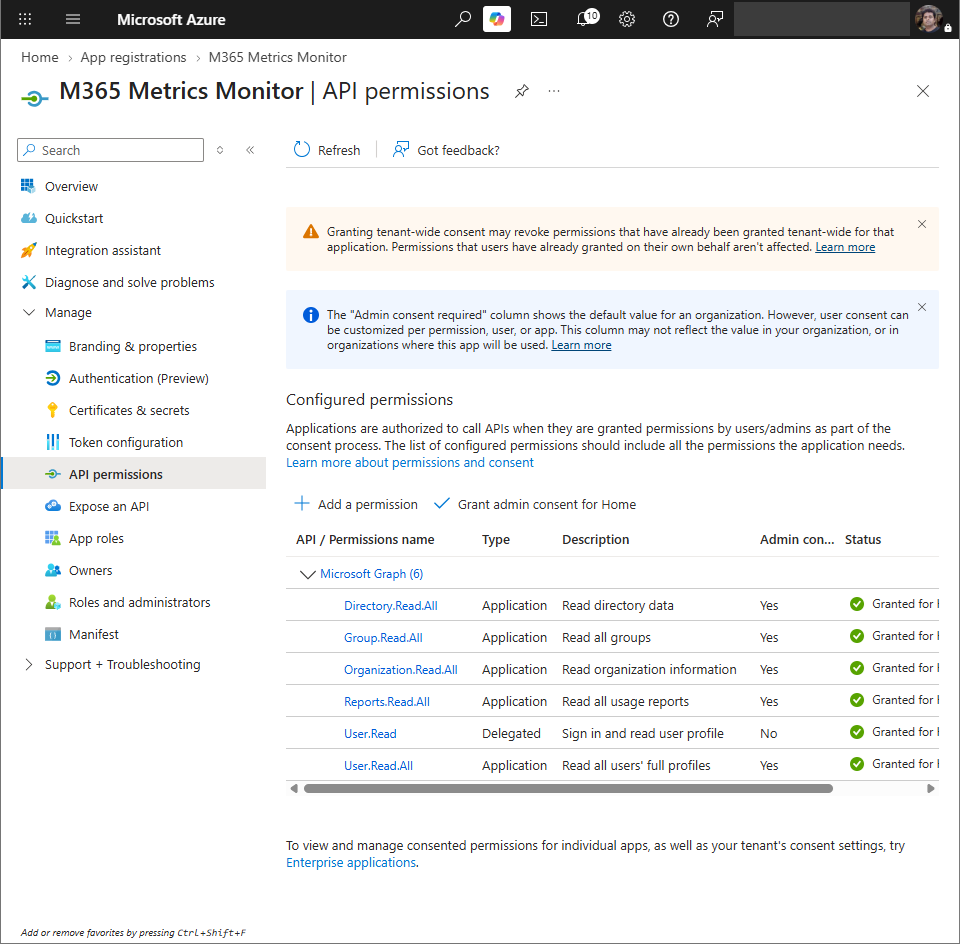Click the Delegated type cell for User.Read
Screen dimensions: 960x944
pyautogui.click(x=511, y=733)
